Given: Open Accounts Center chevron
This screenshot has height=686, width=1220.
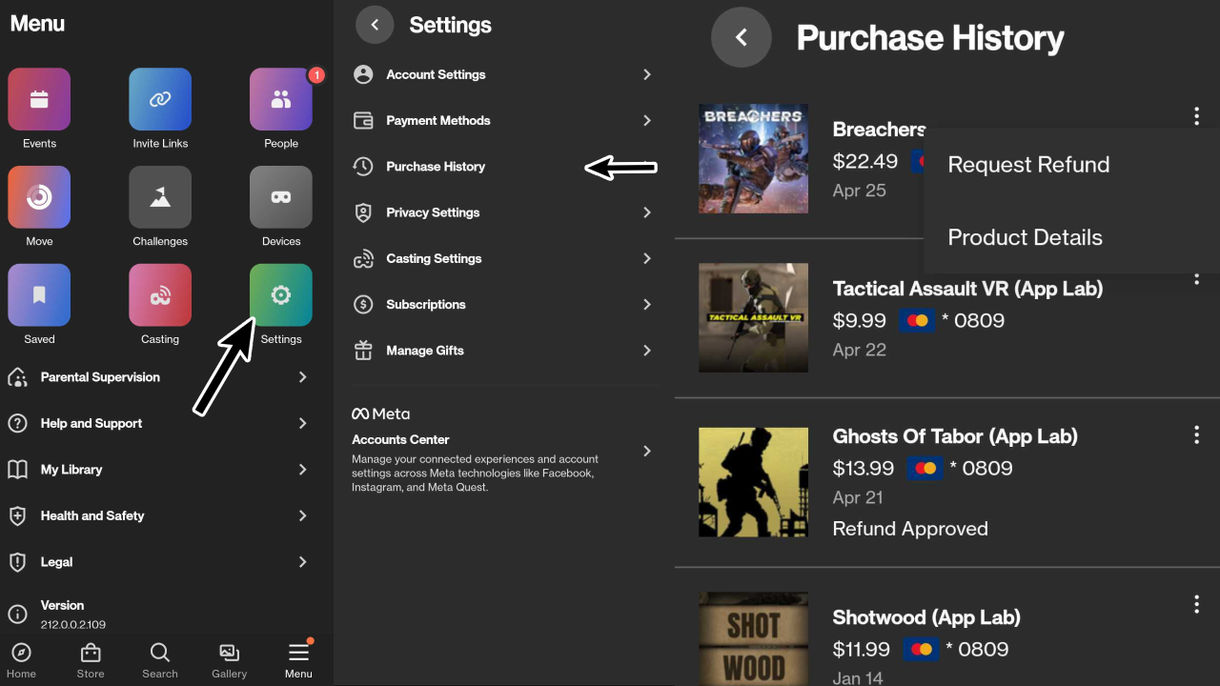Looking at the screenshot, I should [647, 451].
